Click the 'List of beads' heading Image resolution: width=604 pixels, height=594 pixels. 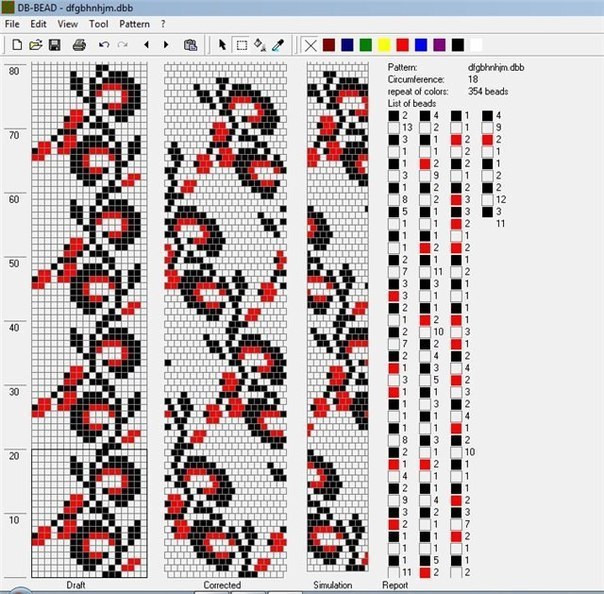[412, 103]
